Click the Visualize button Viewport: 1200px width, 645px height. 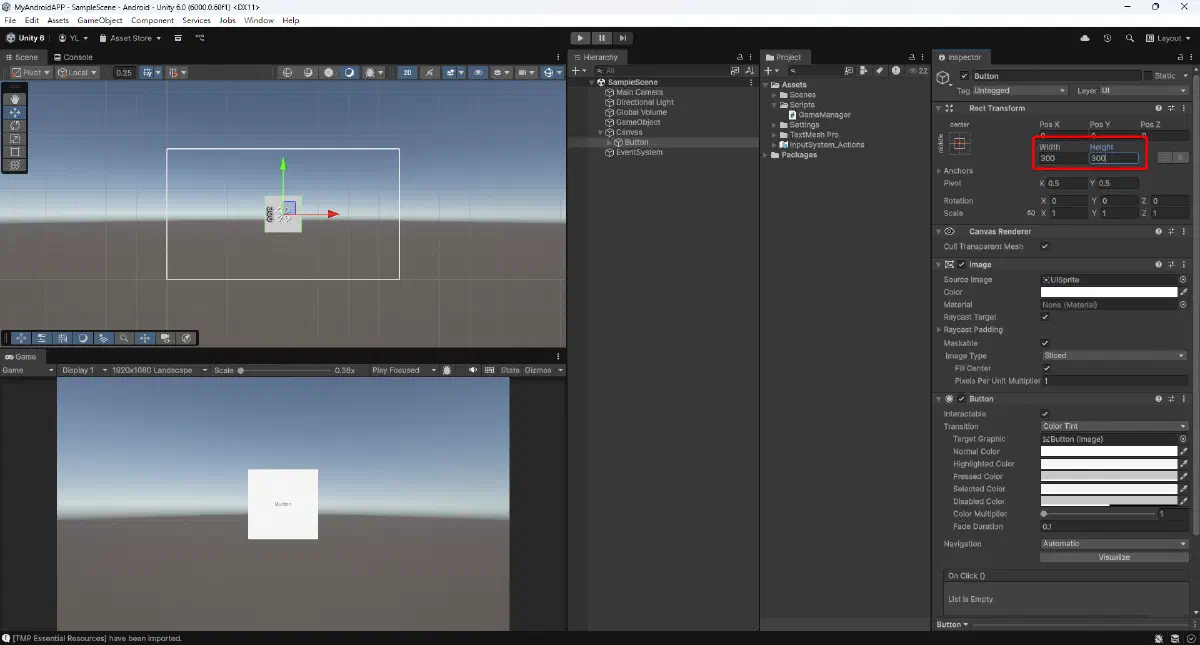[x=1113, y=557]
